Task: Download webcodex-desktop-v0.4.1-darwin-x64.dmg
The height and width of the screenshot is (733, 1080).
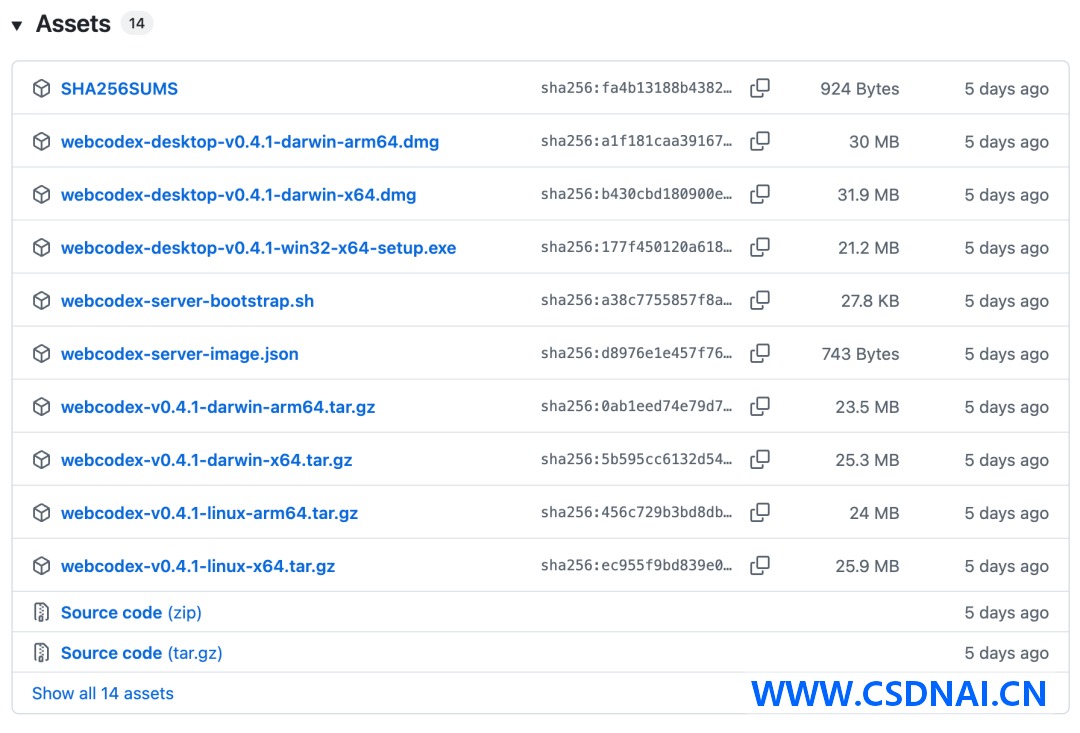Action: [238, 195]
